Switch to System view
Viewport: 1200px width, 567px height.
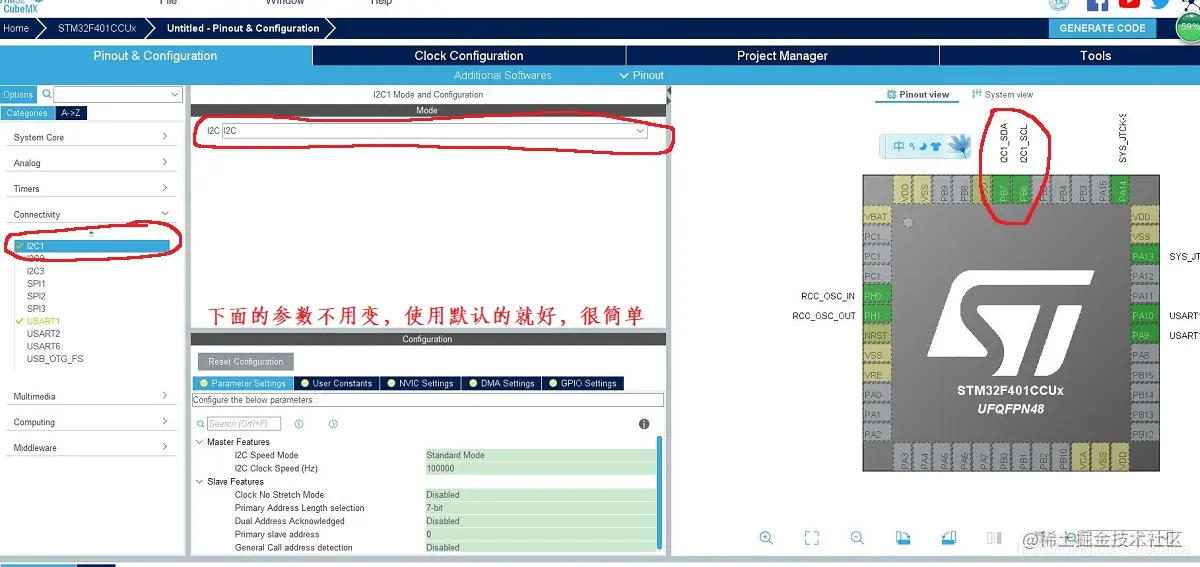[x=1002, y=95]
